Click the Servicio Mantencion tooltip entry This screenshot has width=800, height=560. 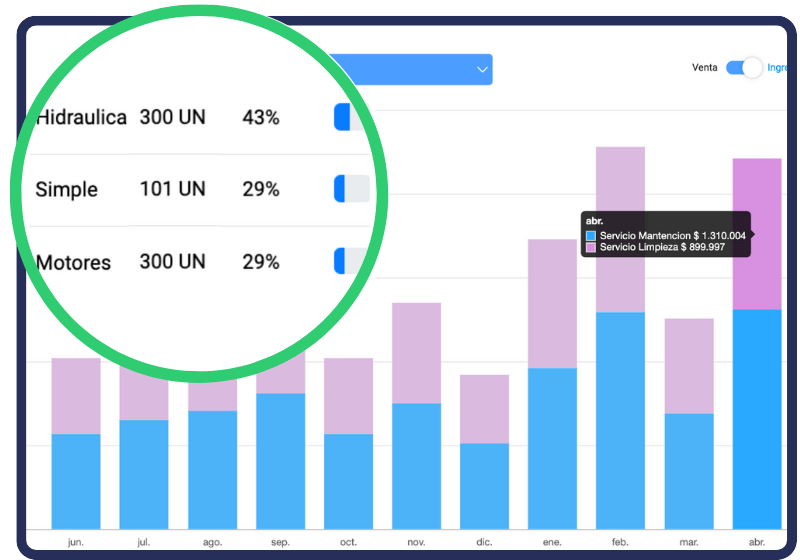(x=666, y=236)
